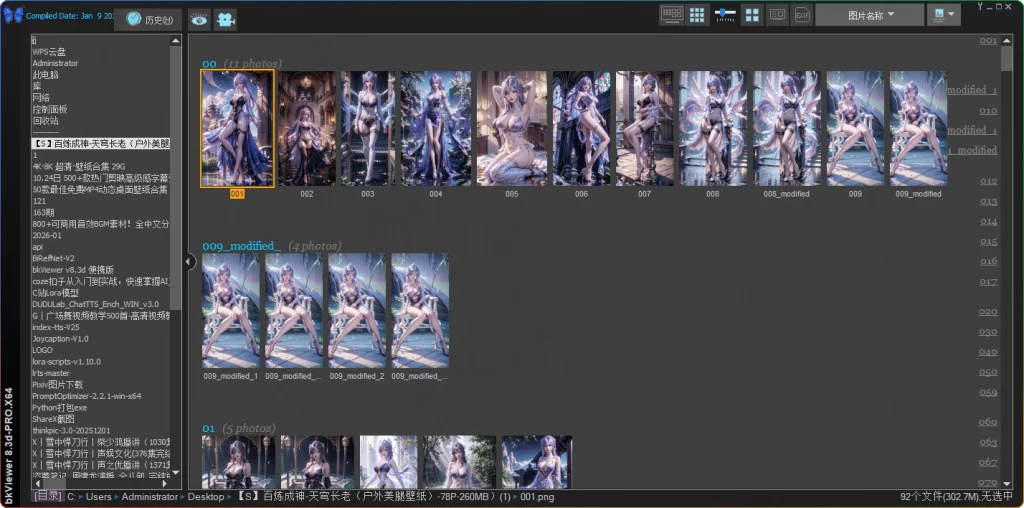
Task: Click the wrench settings icon
Action: click(980, 6)
